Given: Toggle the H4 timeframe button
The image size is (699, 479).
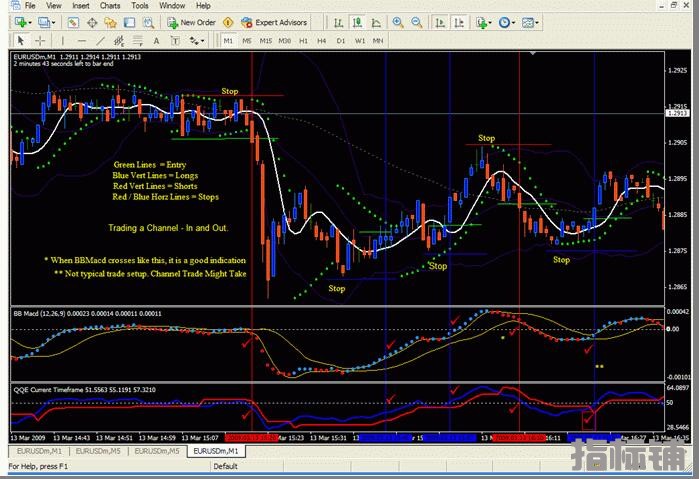Looking at the screenshot, I should tap(321, 41).
